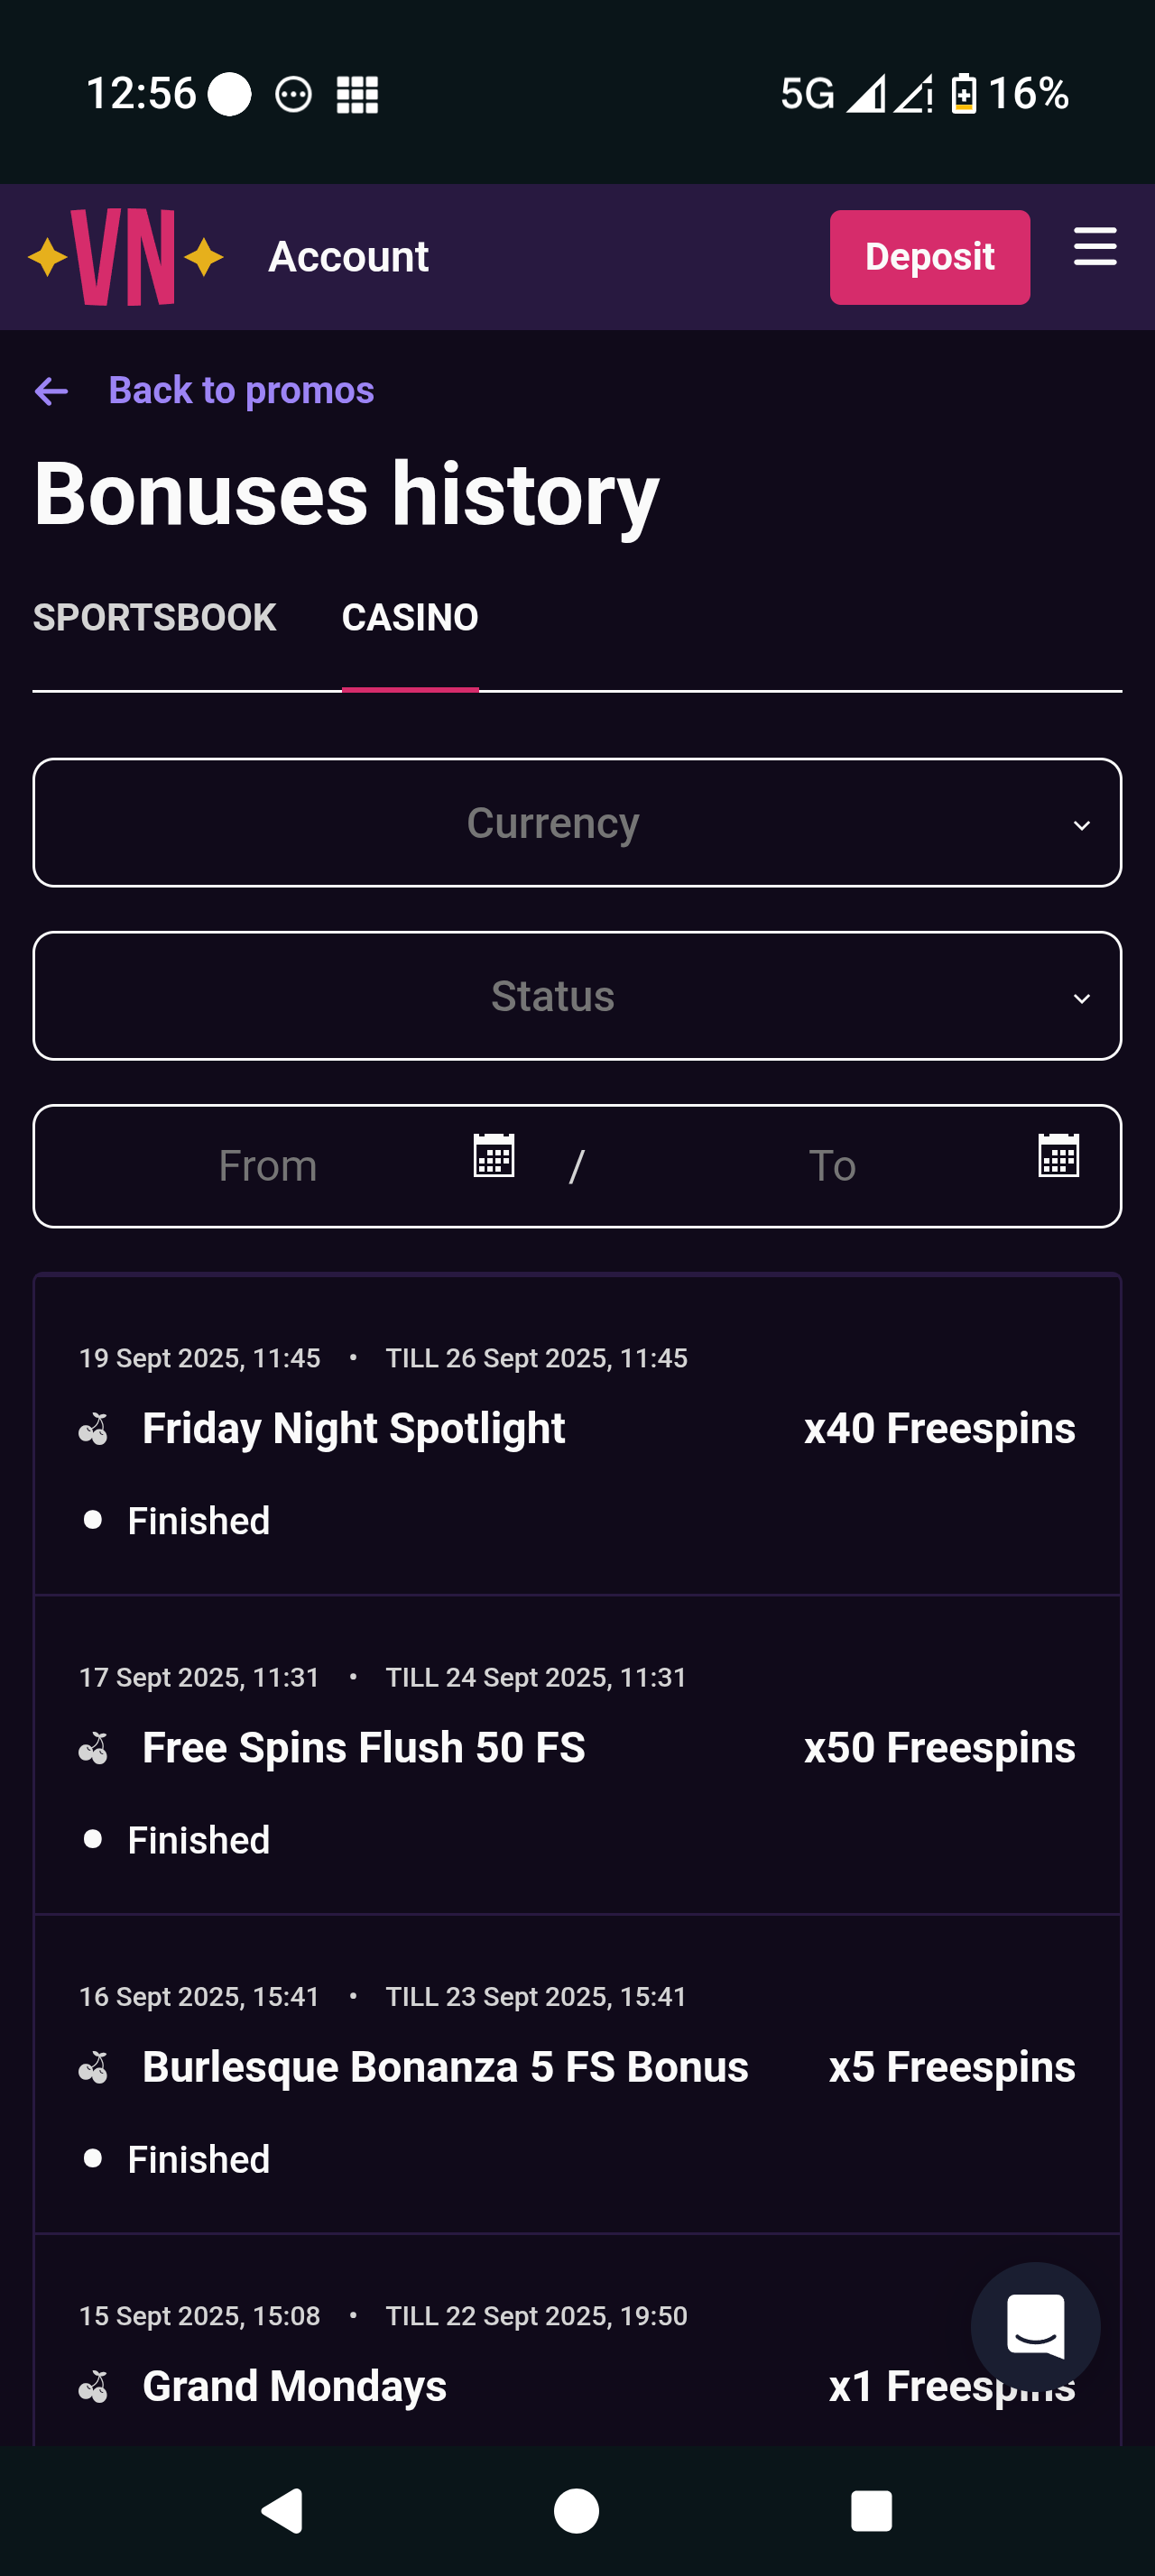This screenshot has height=2576, width=1155.
Task: Open the To date calendar icon
Action: (1058, 1156)
